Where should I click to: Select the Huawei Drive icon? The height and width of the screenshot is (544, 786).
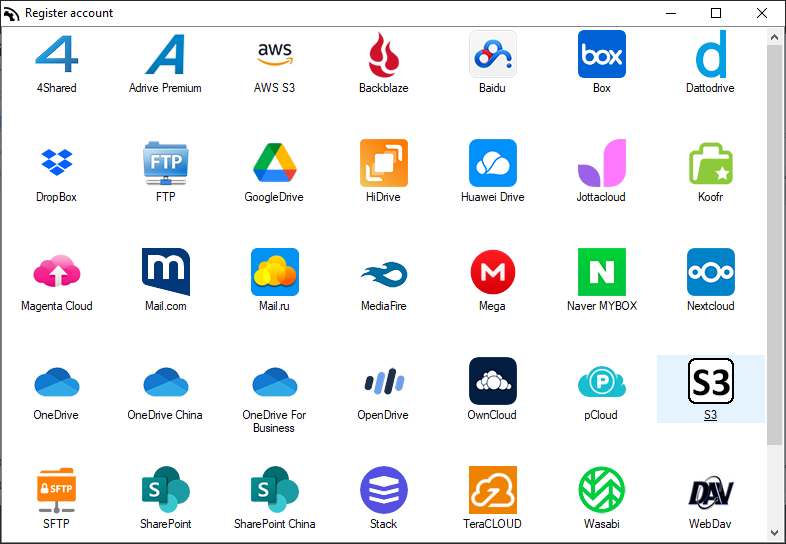point(493,163)
